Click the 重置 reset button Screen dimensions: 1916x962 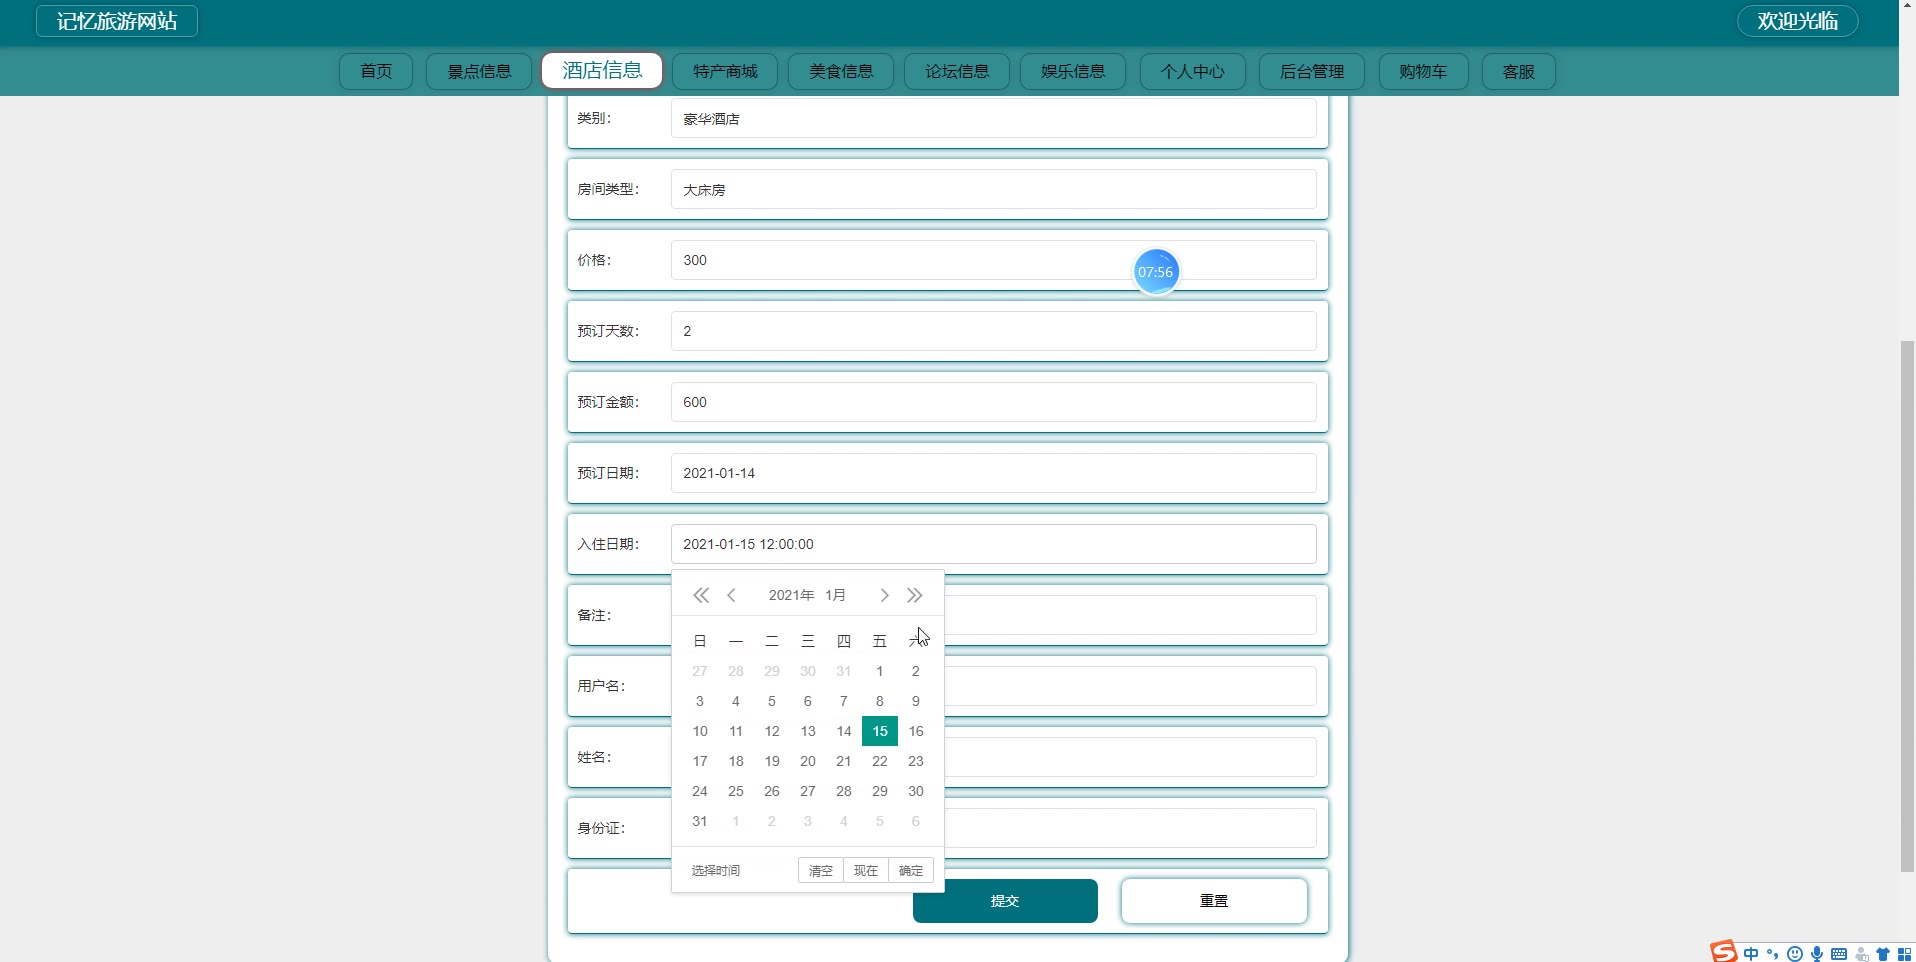point(1214,901)
